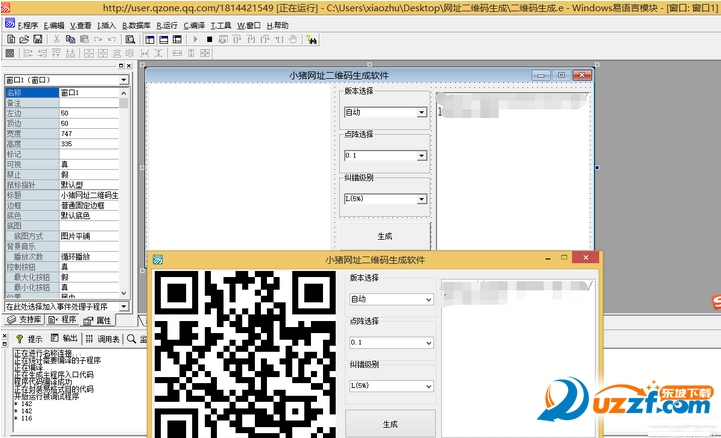Click the Paste toolbar icon
The width and height of the screenshot is (721, 438).
tap(84, 40)
